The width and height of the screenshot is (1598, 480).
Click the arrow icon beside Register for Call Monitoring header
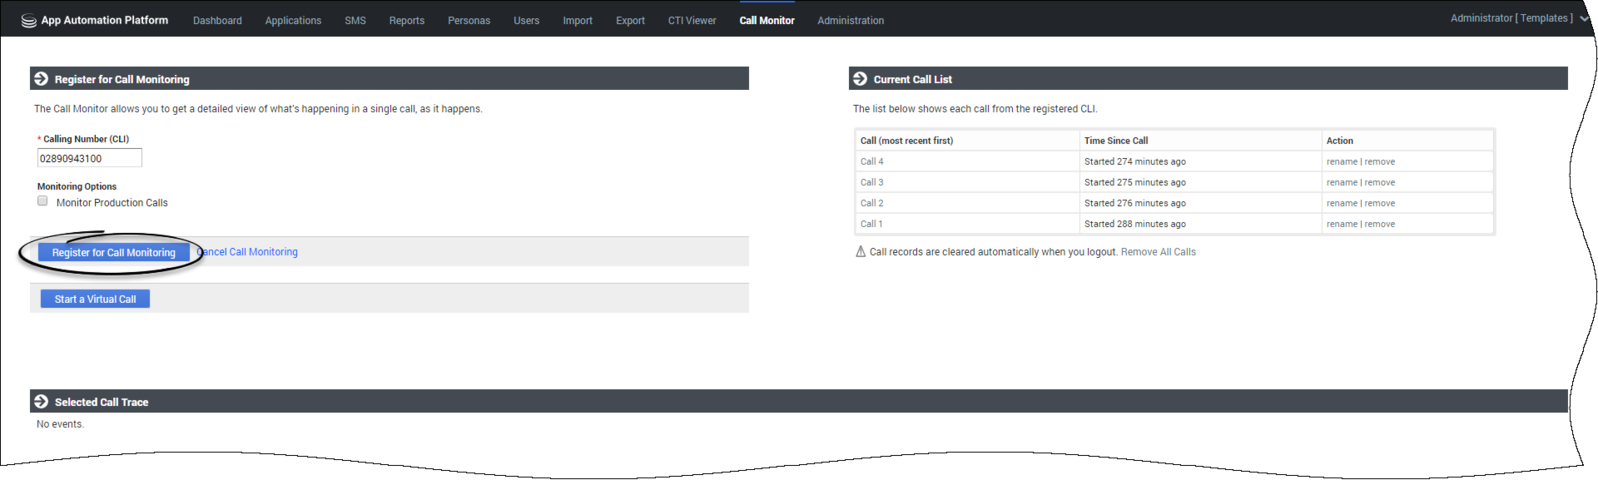41,78
